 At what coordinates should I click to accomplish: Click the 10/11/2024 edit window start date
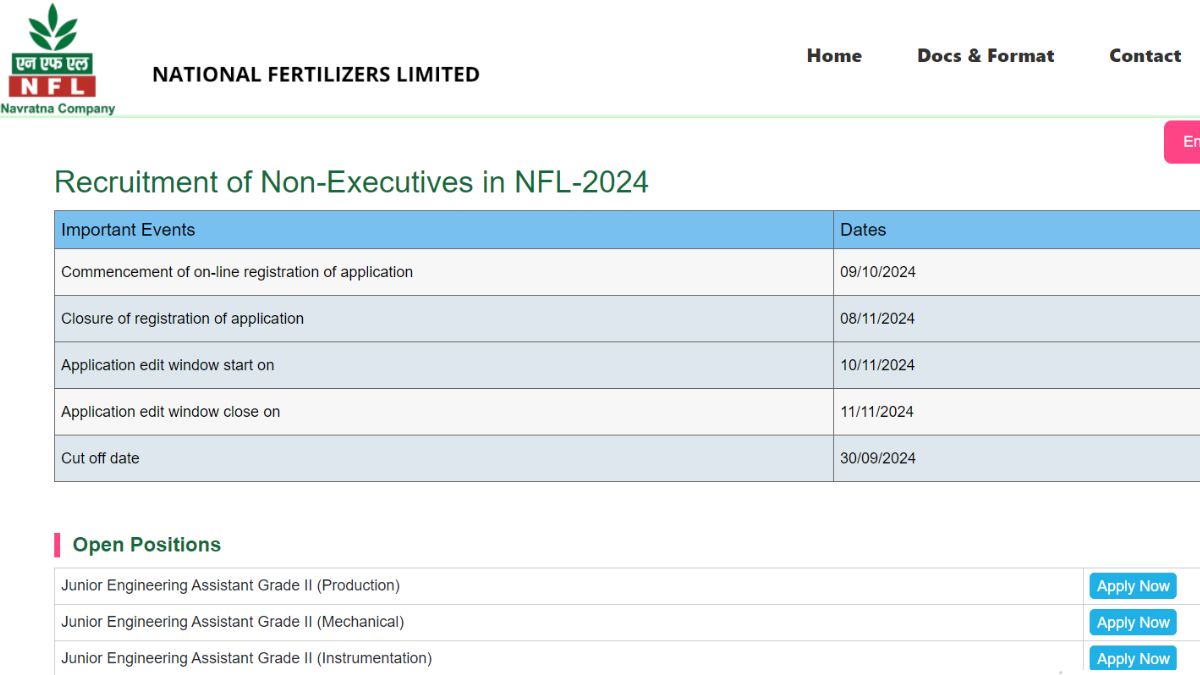pos(877,365)
